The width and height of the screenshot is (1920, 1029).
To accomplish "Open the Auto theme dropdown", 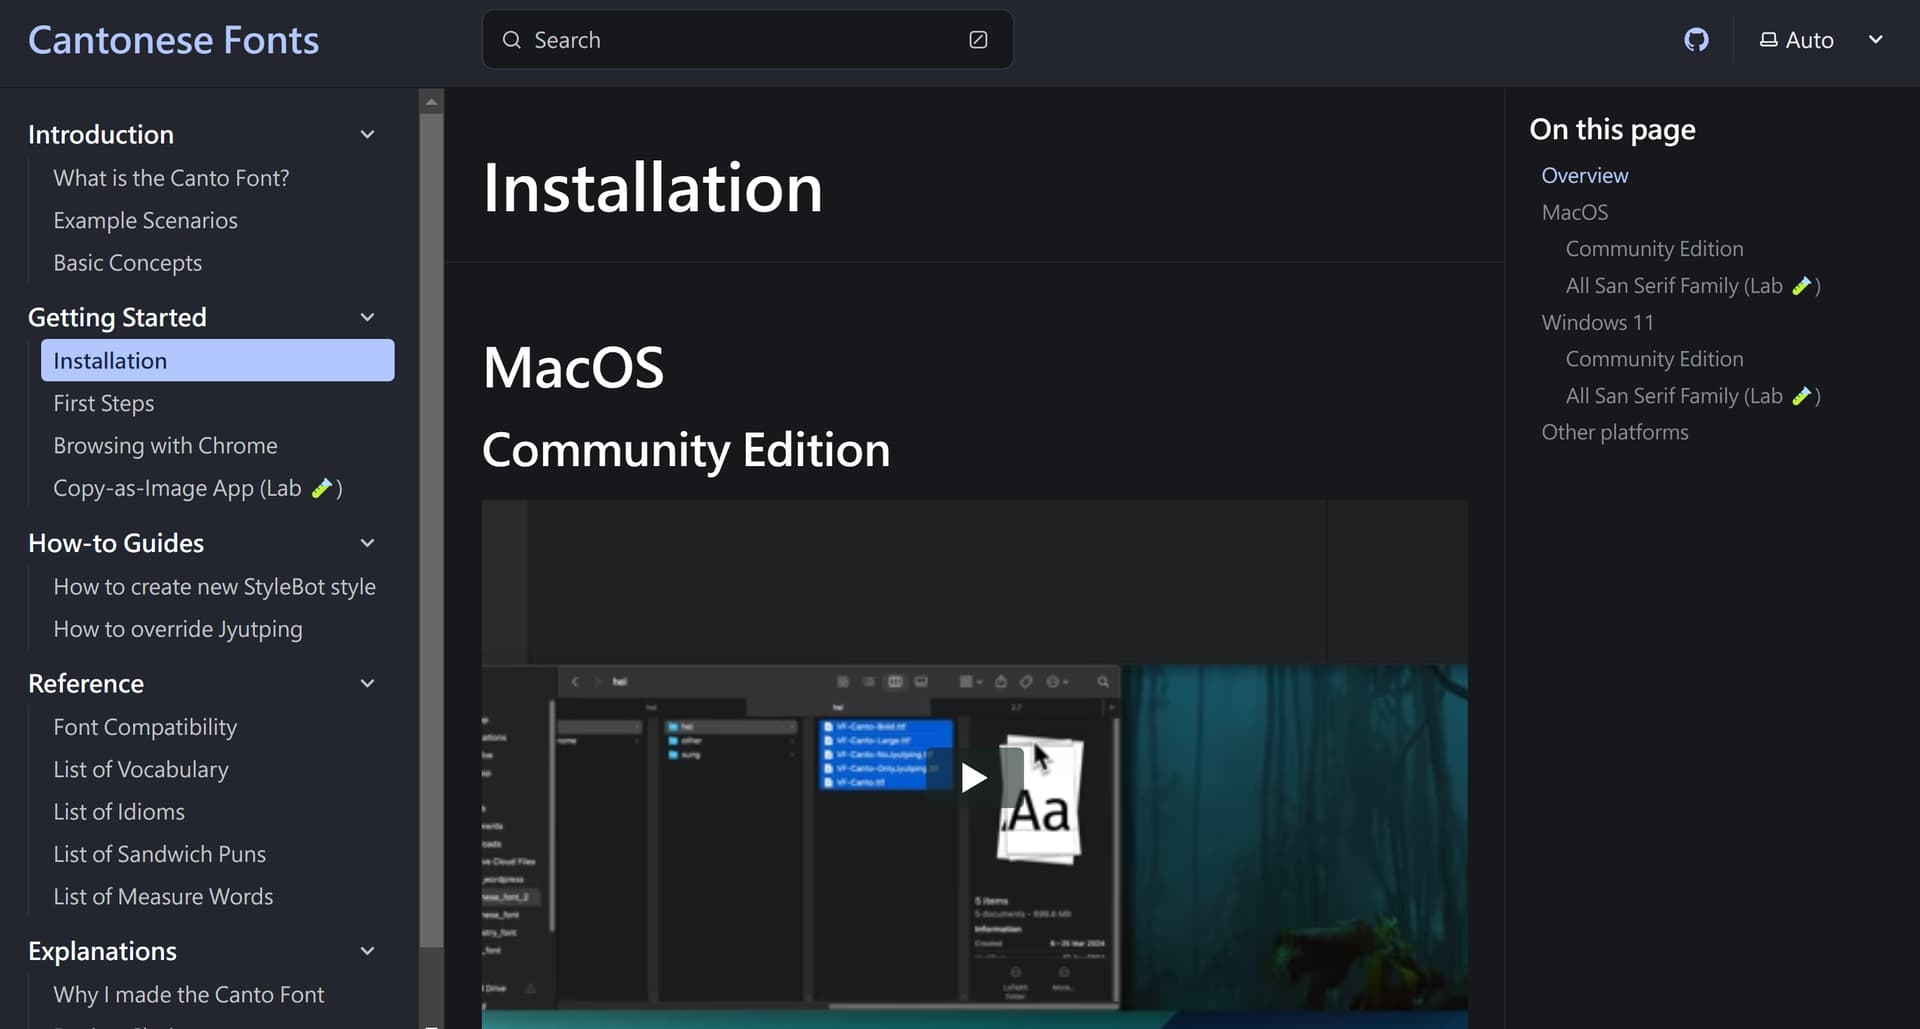I will click(1875, 40).
